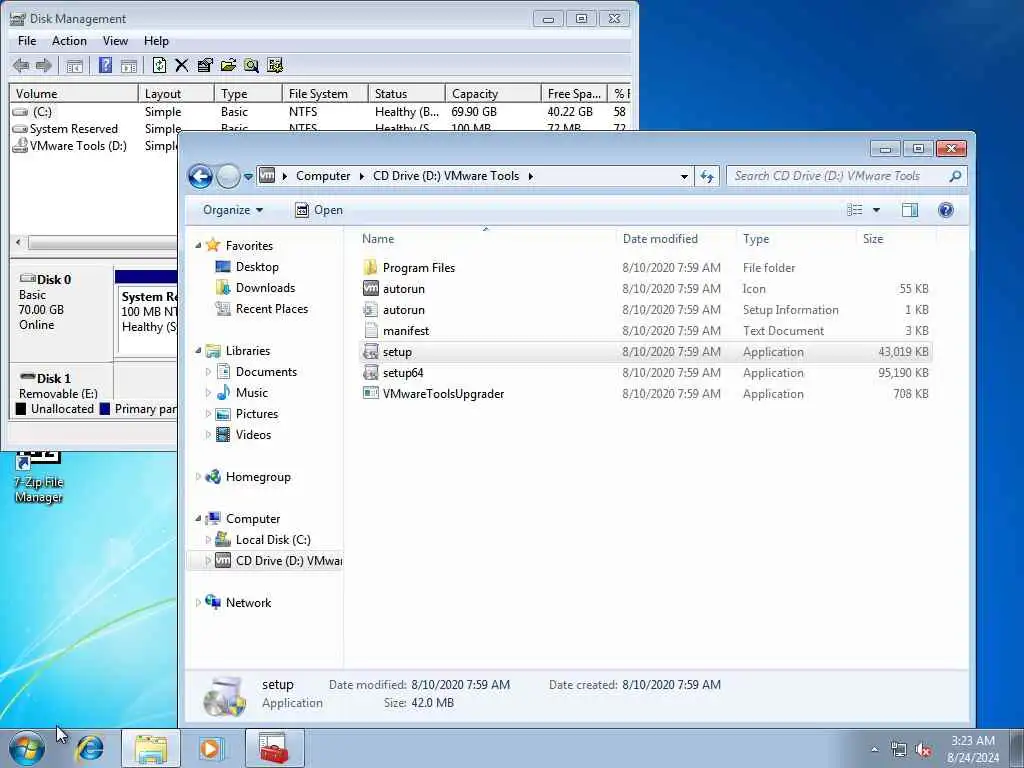This screenshot has height=768, width=1024.
Task: Show the preview pane icon in Explorer
Action: tap(910, 210)
